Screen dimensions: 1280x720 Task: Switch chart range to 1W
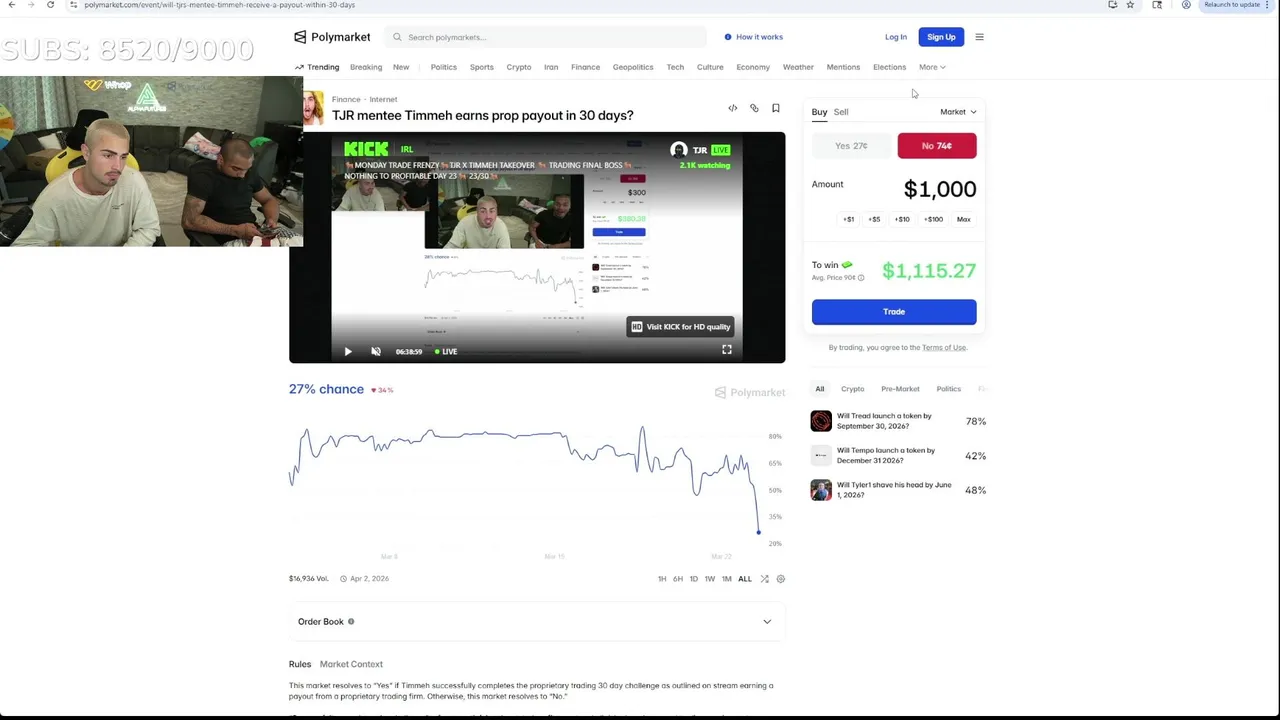click(x=710, y=579)
